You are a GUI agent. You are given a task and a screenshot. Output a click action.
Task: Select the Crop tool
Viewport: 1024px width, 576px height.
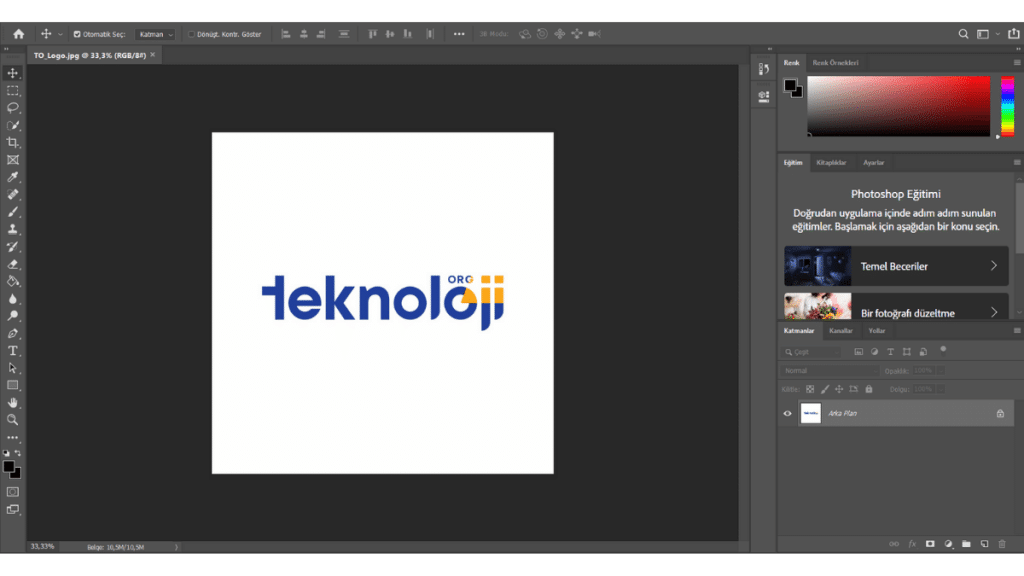(12, 142)
